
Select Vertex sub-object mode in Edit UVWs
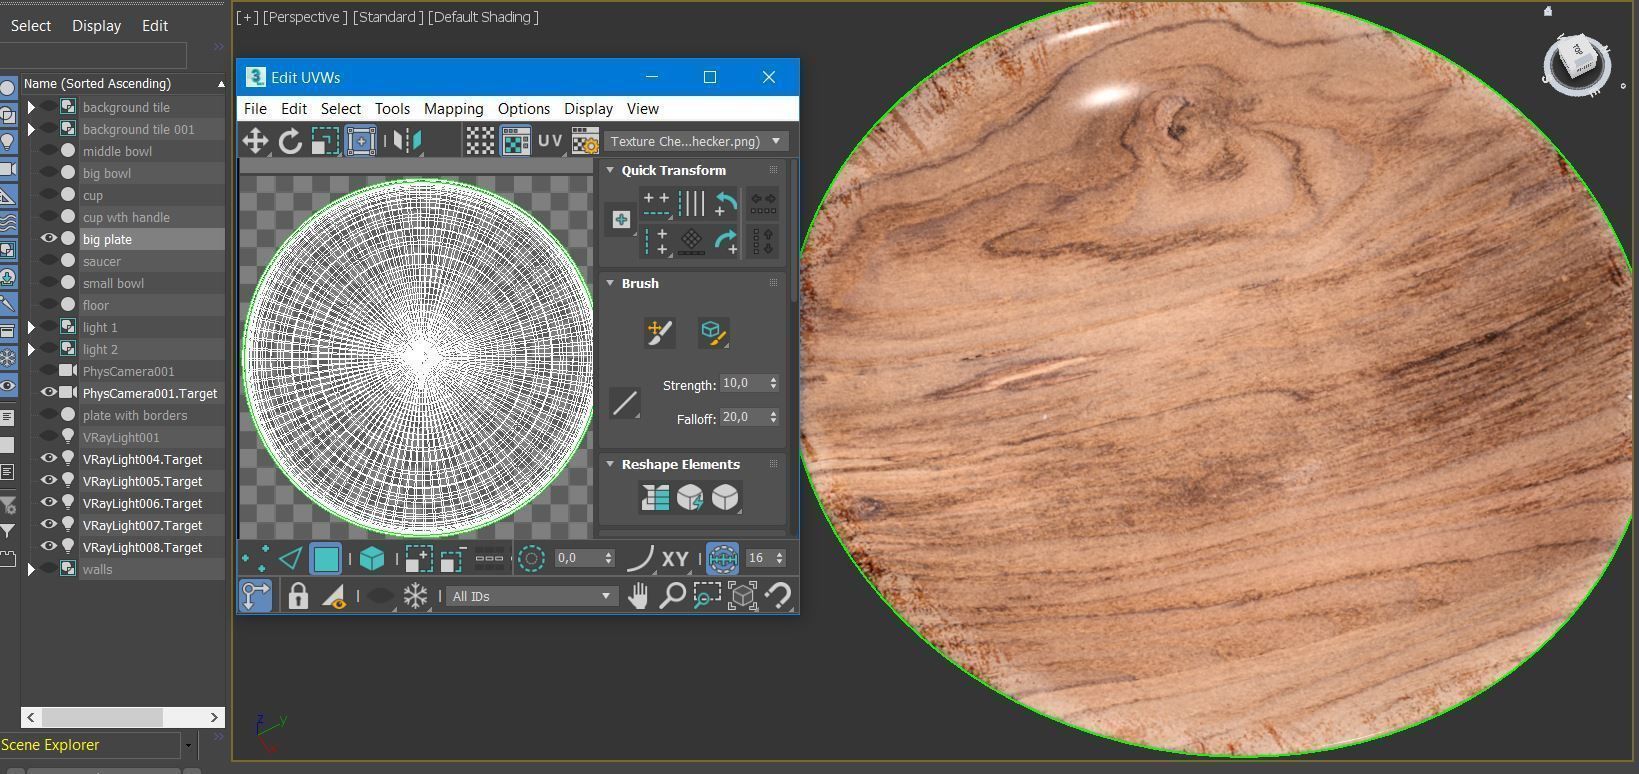point(255,559)
